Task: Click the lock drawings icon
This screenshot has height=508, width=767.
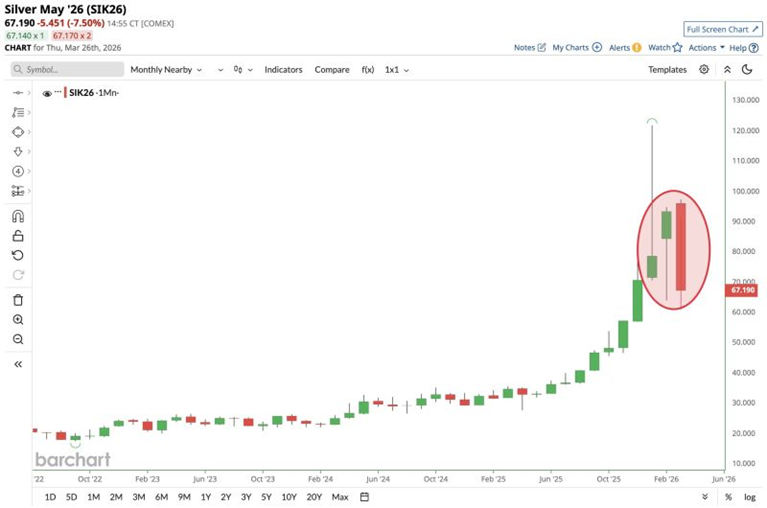Action: tap(18, 236)
